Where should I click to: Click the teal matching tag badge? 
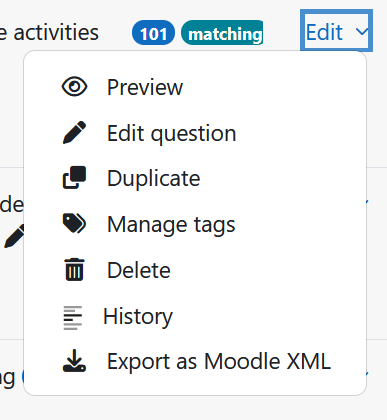click(x=222, y=33)
